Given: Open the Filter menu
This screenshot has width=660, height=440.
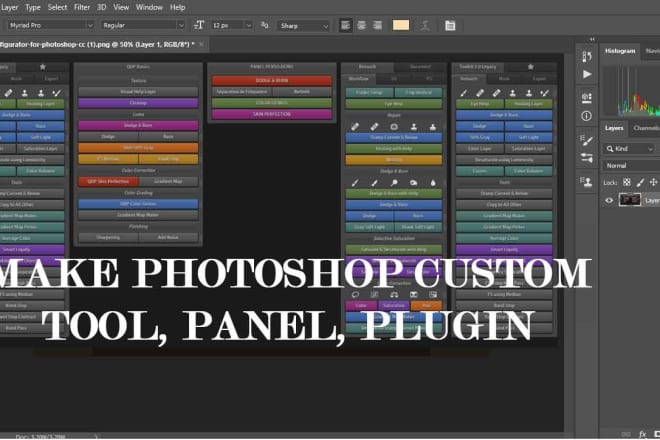Looking at the screenshot, I should tap(82, 7).
